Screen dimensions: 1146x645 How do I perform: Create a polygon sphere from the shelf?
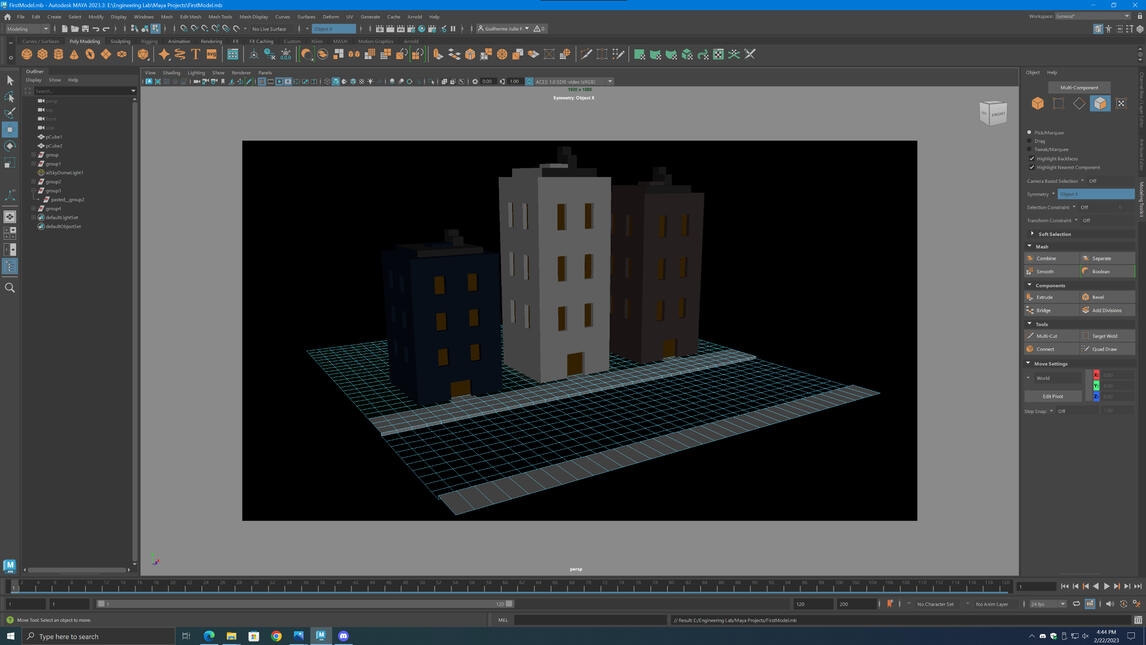(x=27, y=55)
